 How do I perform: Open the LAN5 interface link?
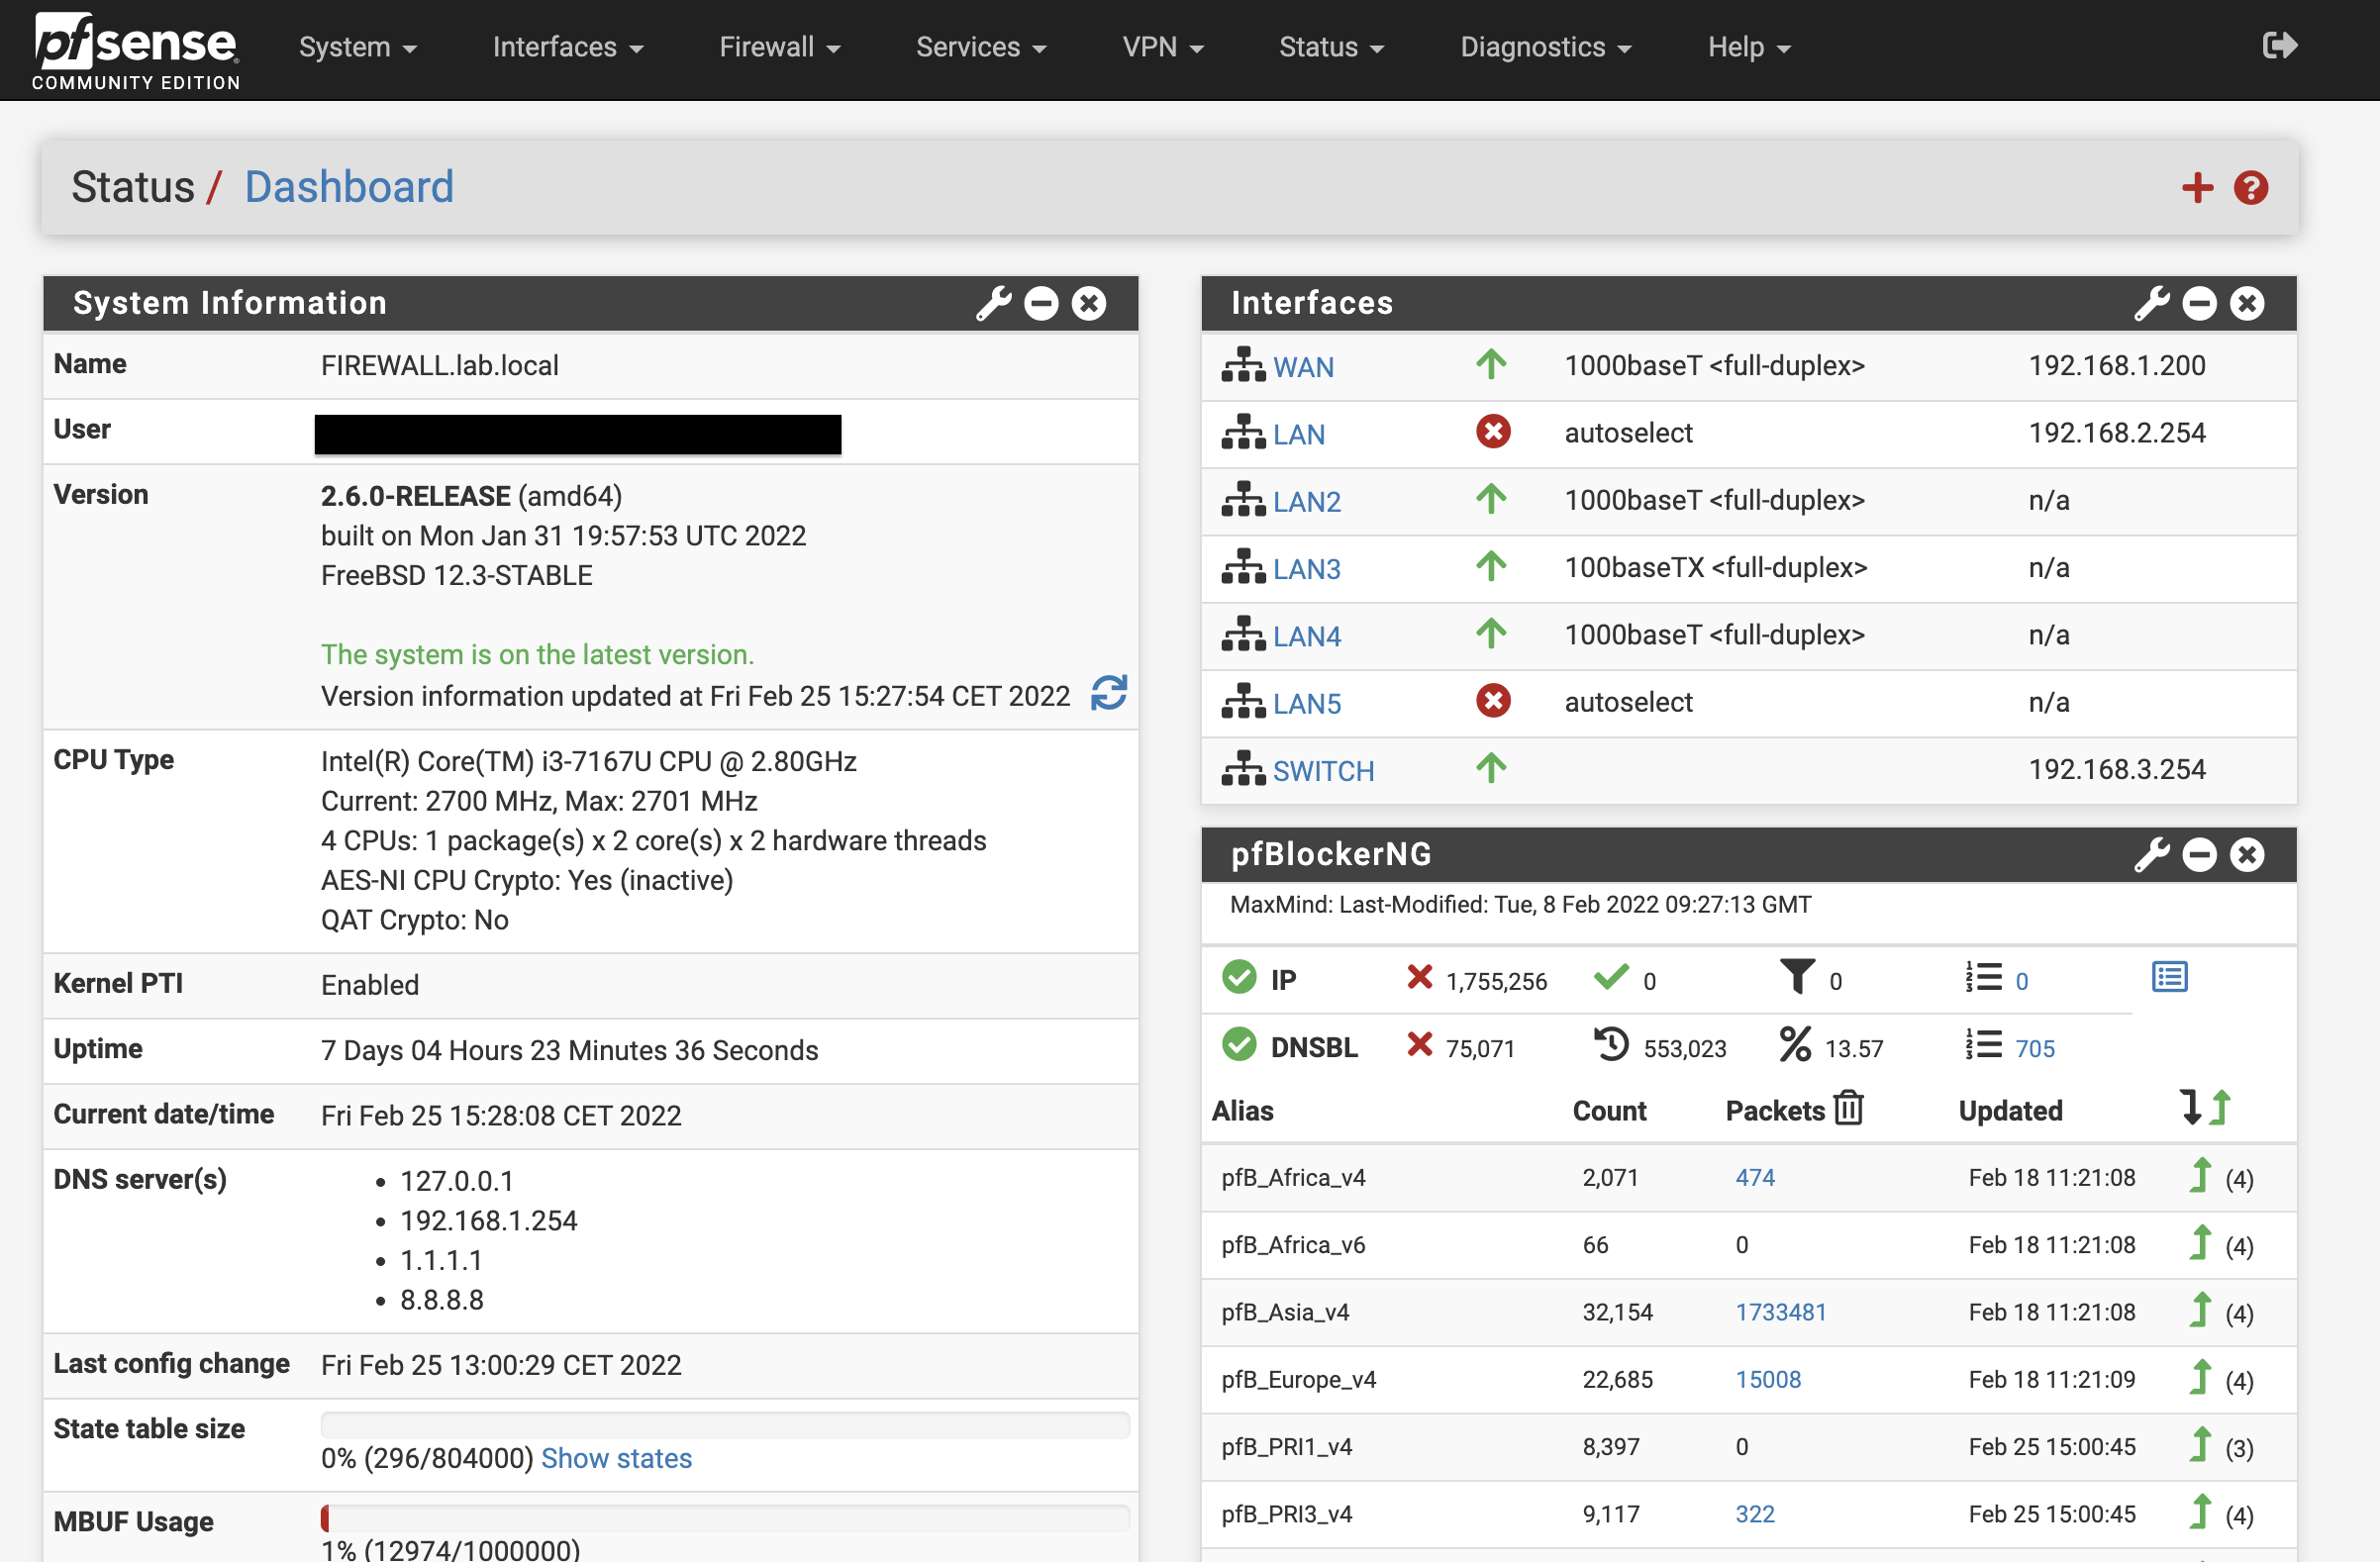pyautogui.click(x=1307, y=703)
